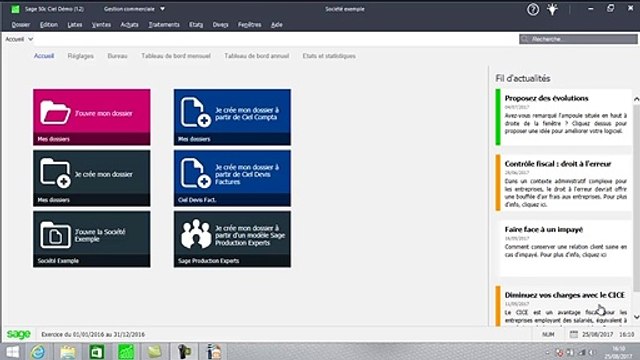Open the Divers menu
The width and height of the screenshot is (640, 360).
click(220, 24)
